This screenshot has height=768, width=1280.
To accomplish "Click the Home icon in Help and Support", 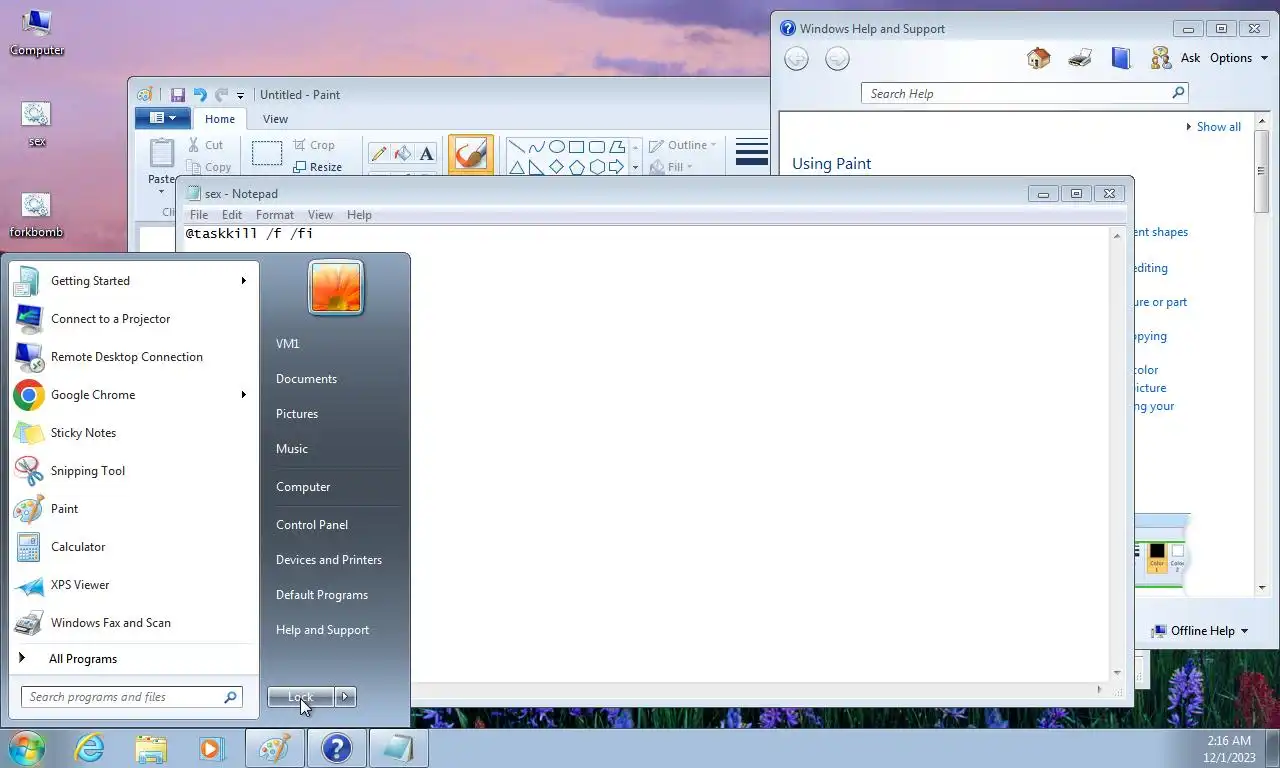I will point(1039,58).
